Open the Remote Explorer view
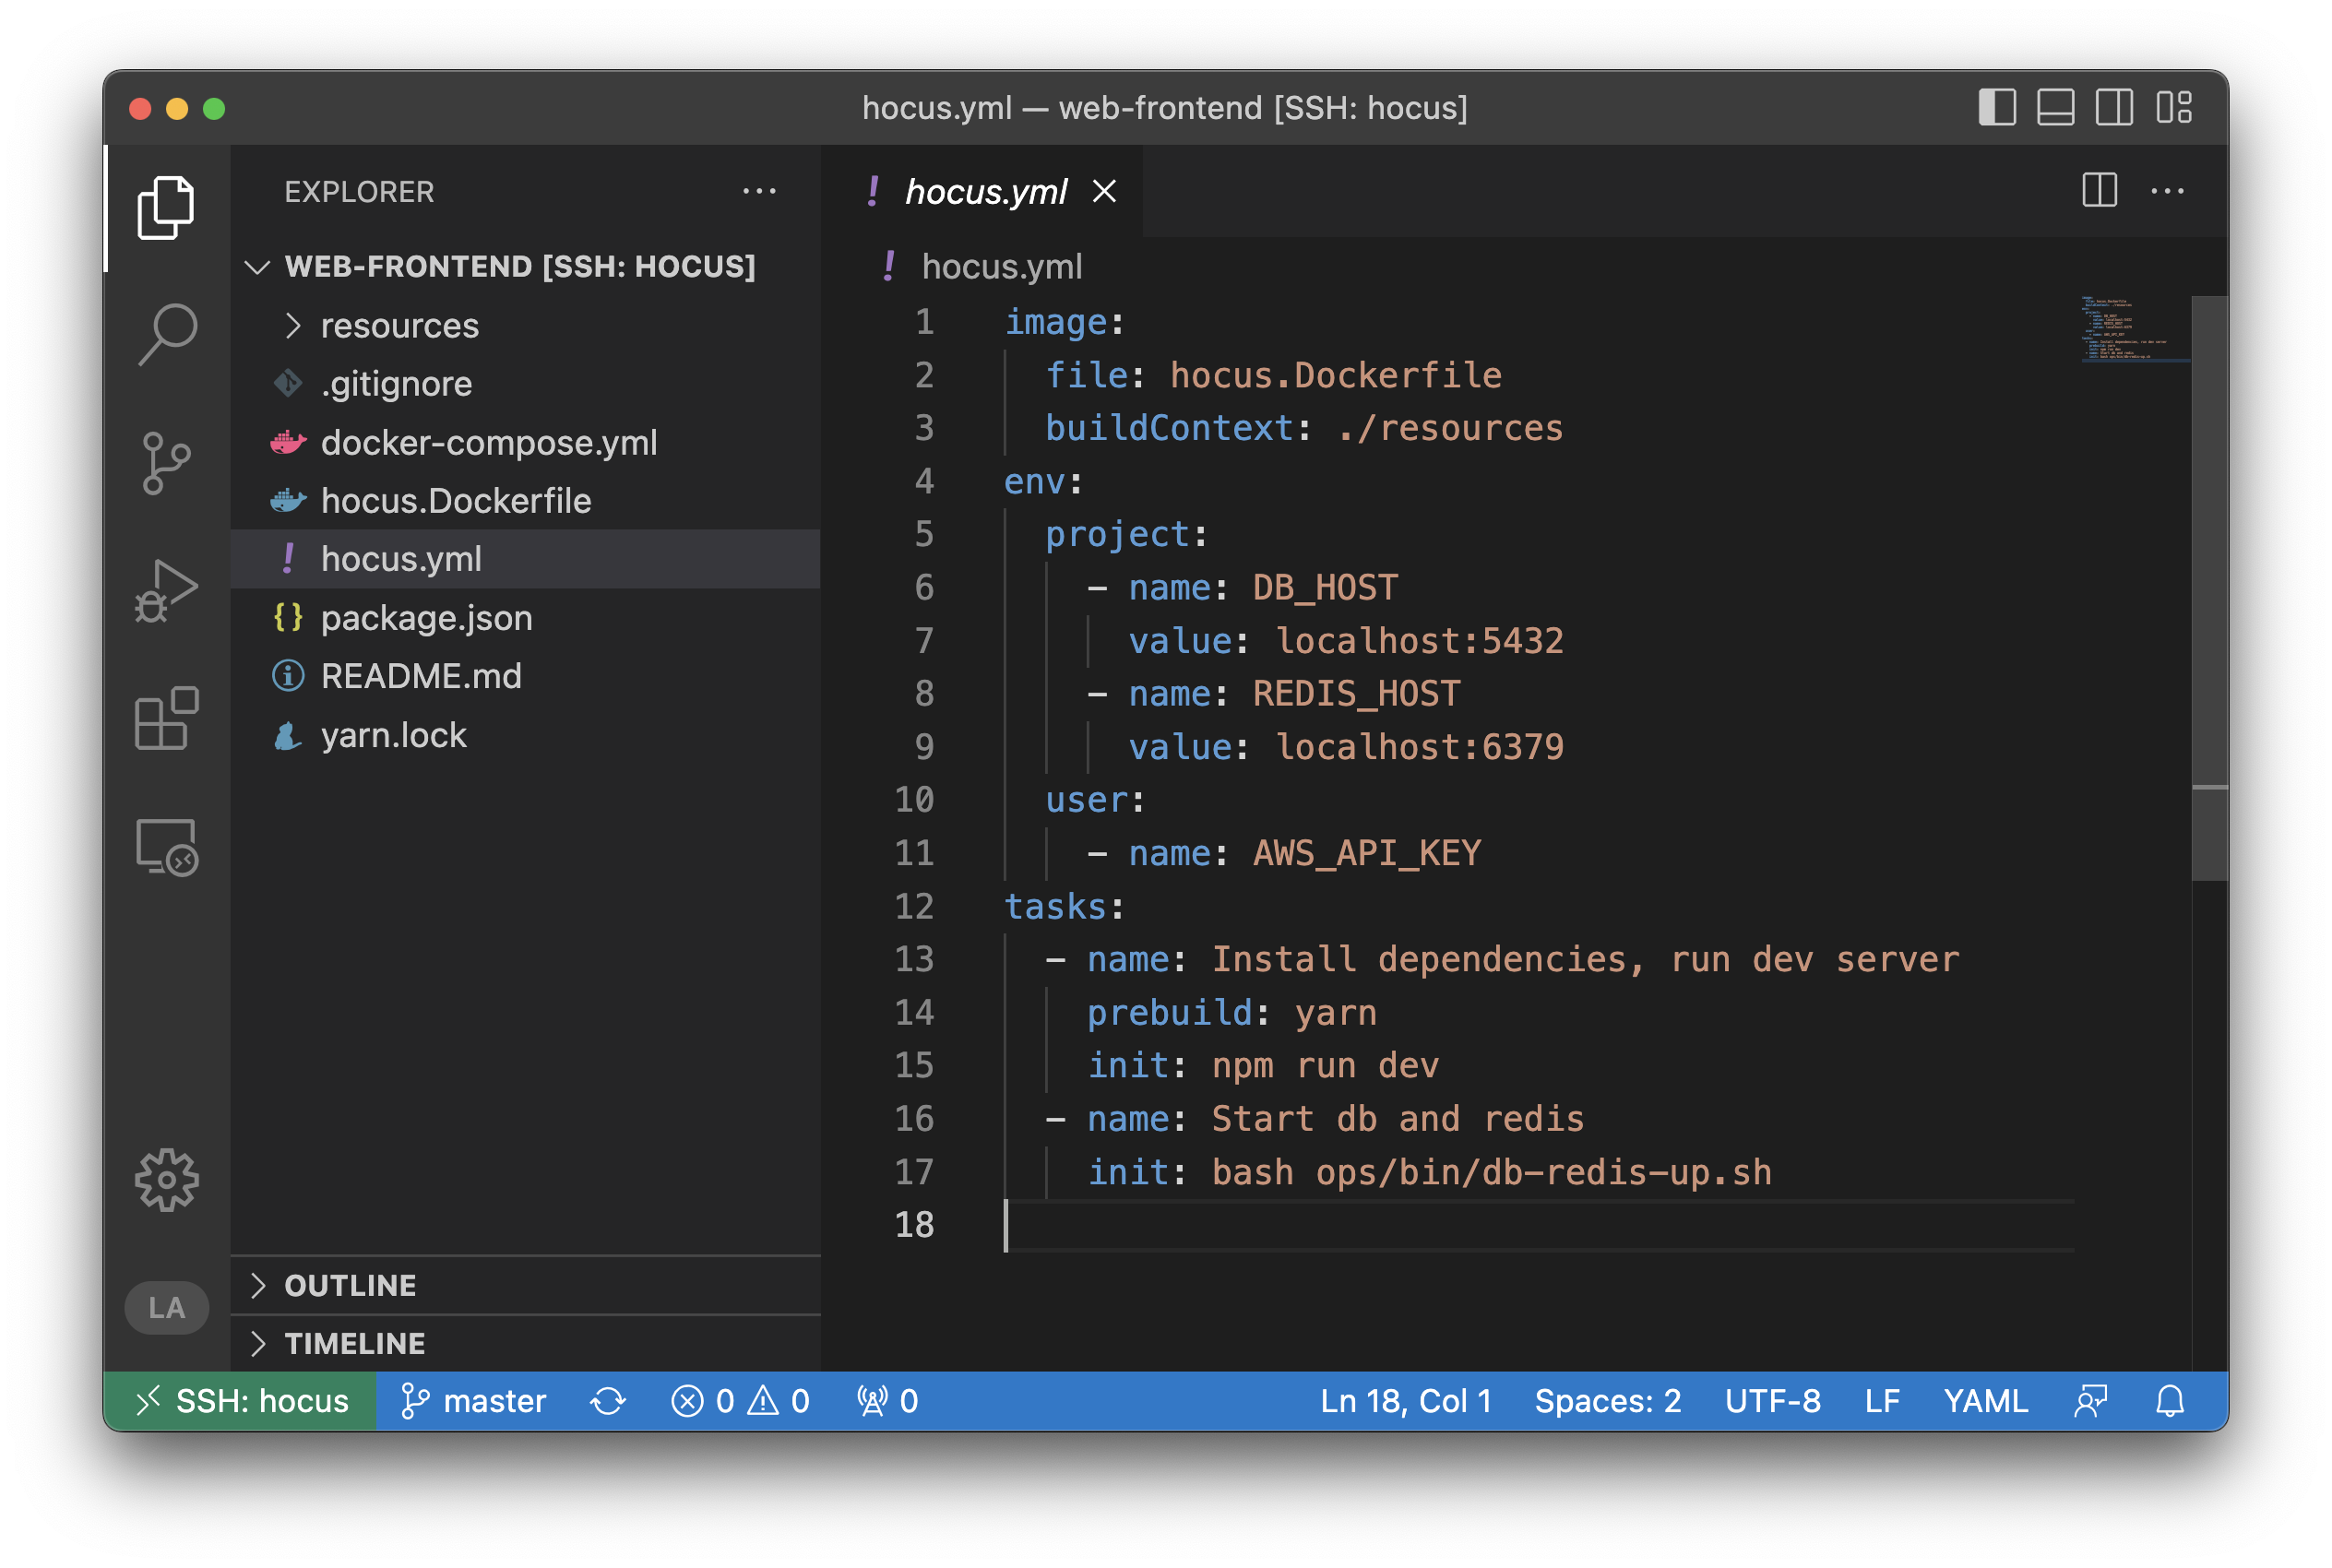Screen dimensions: 2332x1568 167,847
